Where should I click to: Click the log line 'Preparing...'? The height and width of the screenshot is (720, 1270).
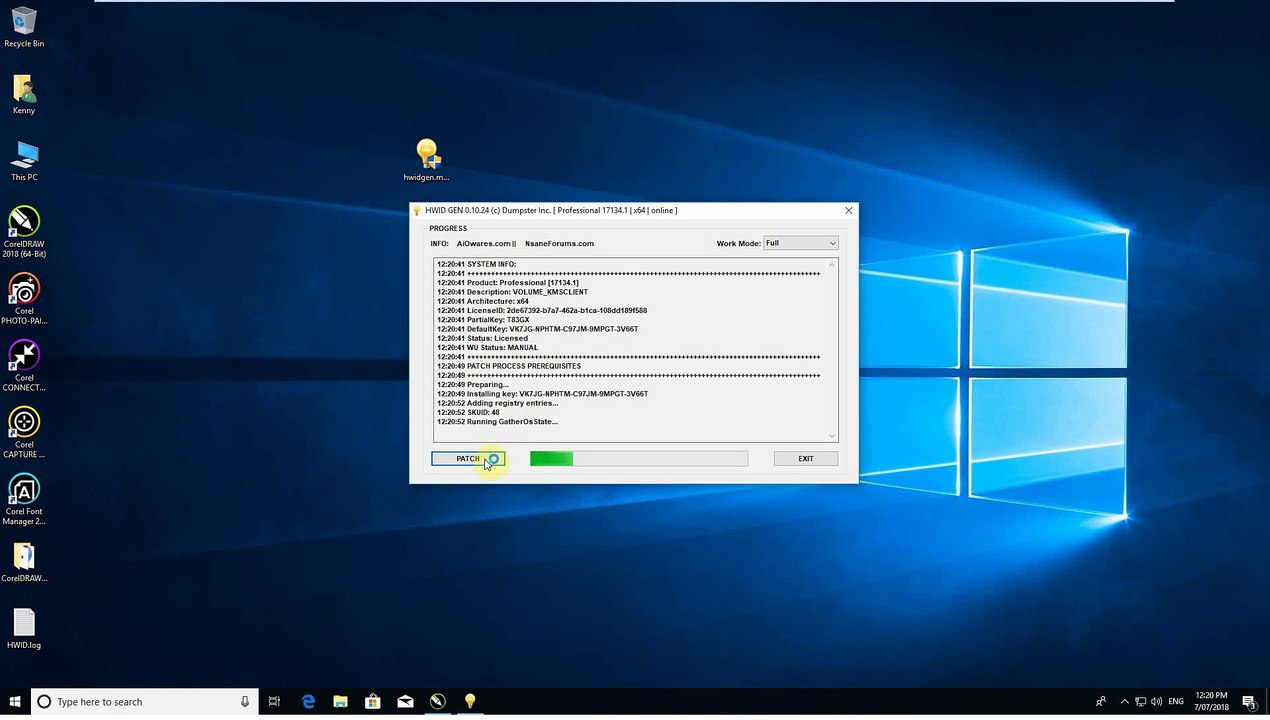[x=472, y=385]
